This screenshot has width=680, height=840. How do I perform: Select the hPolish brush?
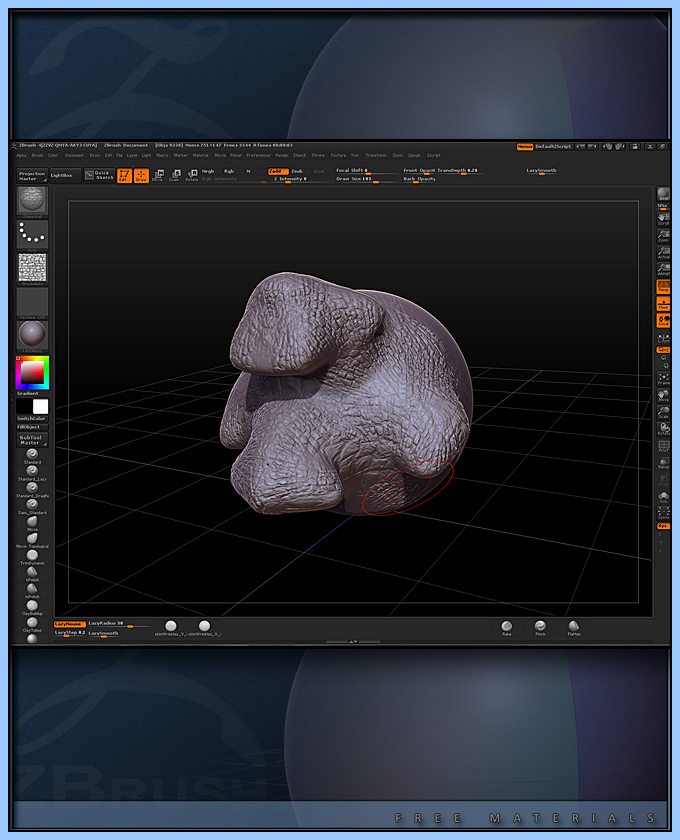(32, 574)
